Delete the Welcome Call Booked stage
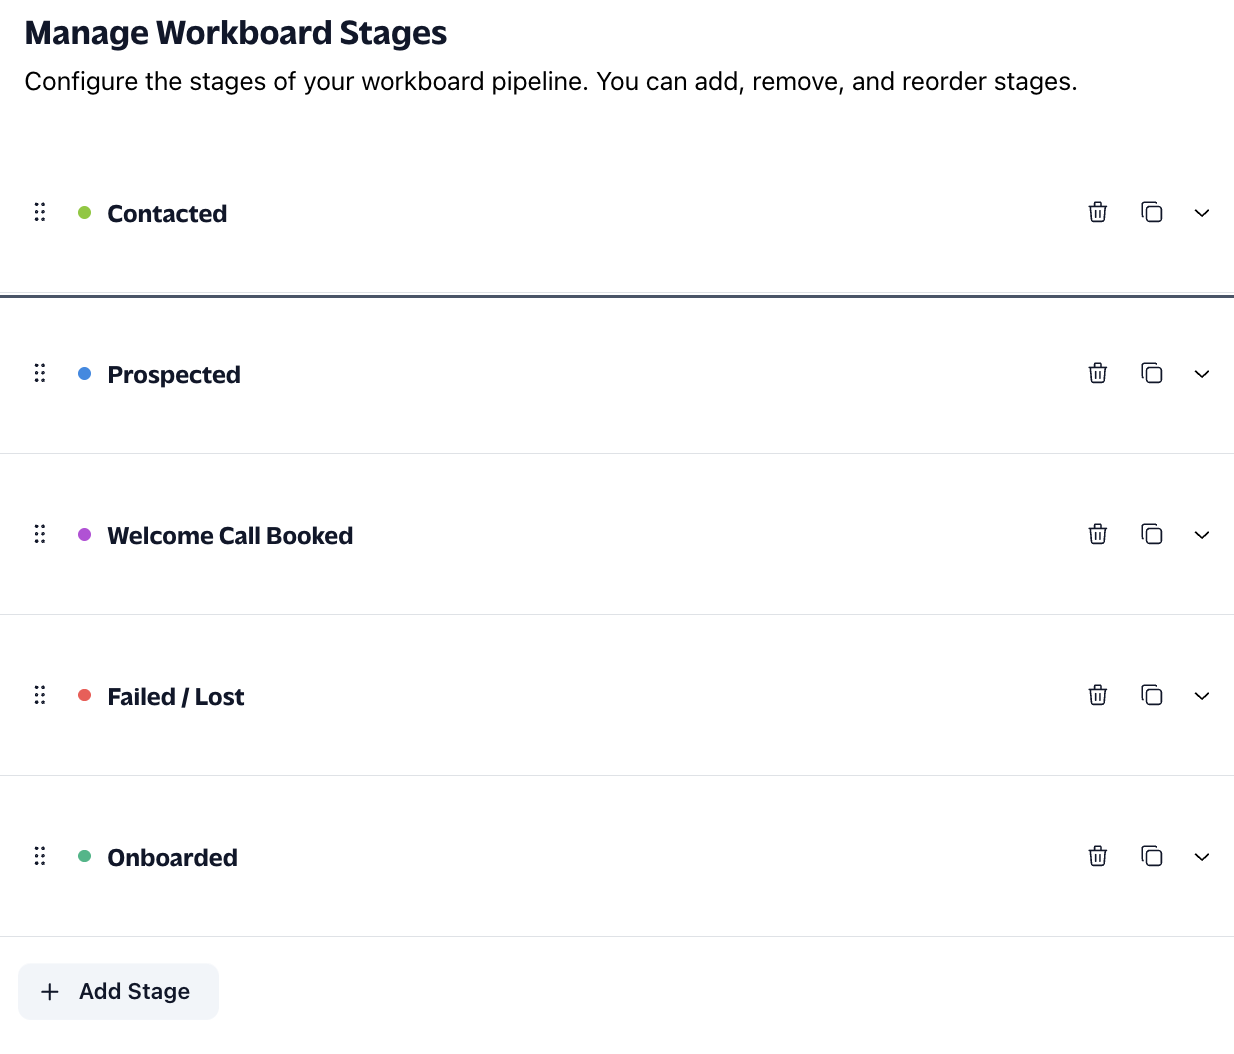 coord(1098,534)
